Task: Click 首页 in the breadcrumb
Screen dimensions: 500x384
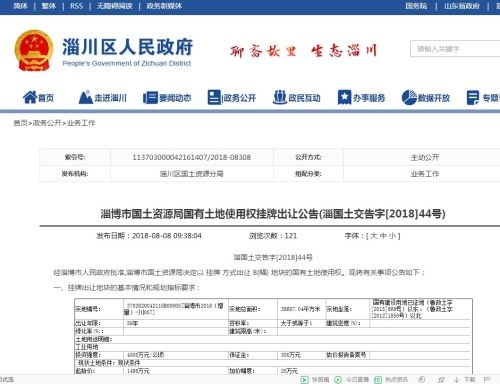Action: tap(20, 123)
